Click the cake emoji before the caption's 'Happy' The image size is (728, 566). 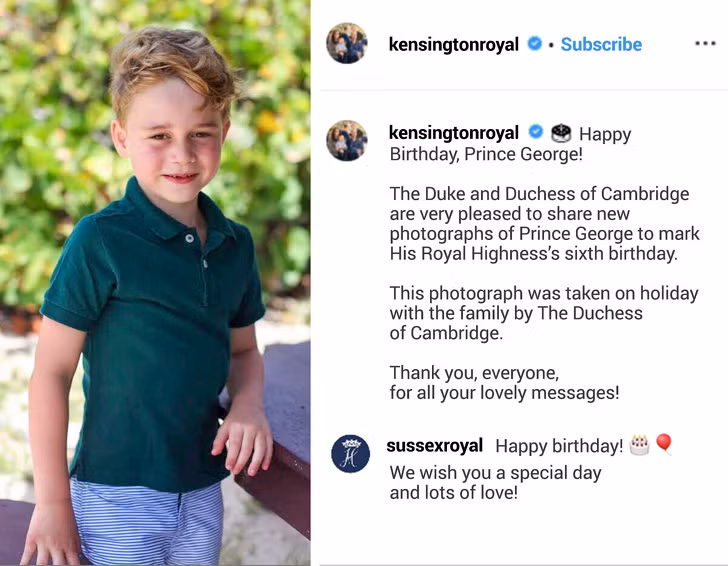click(x=561, y=133)
